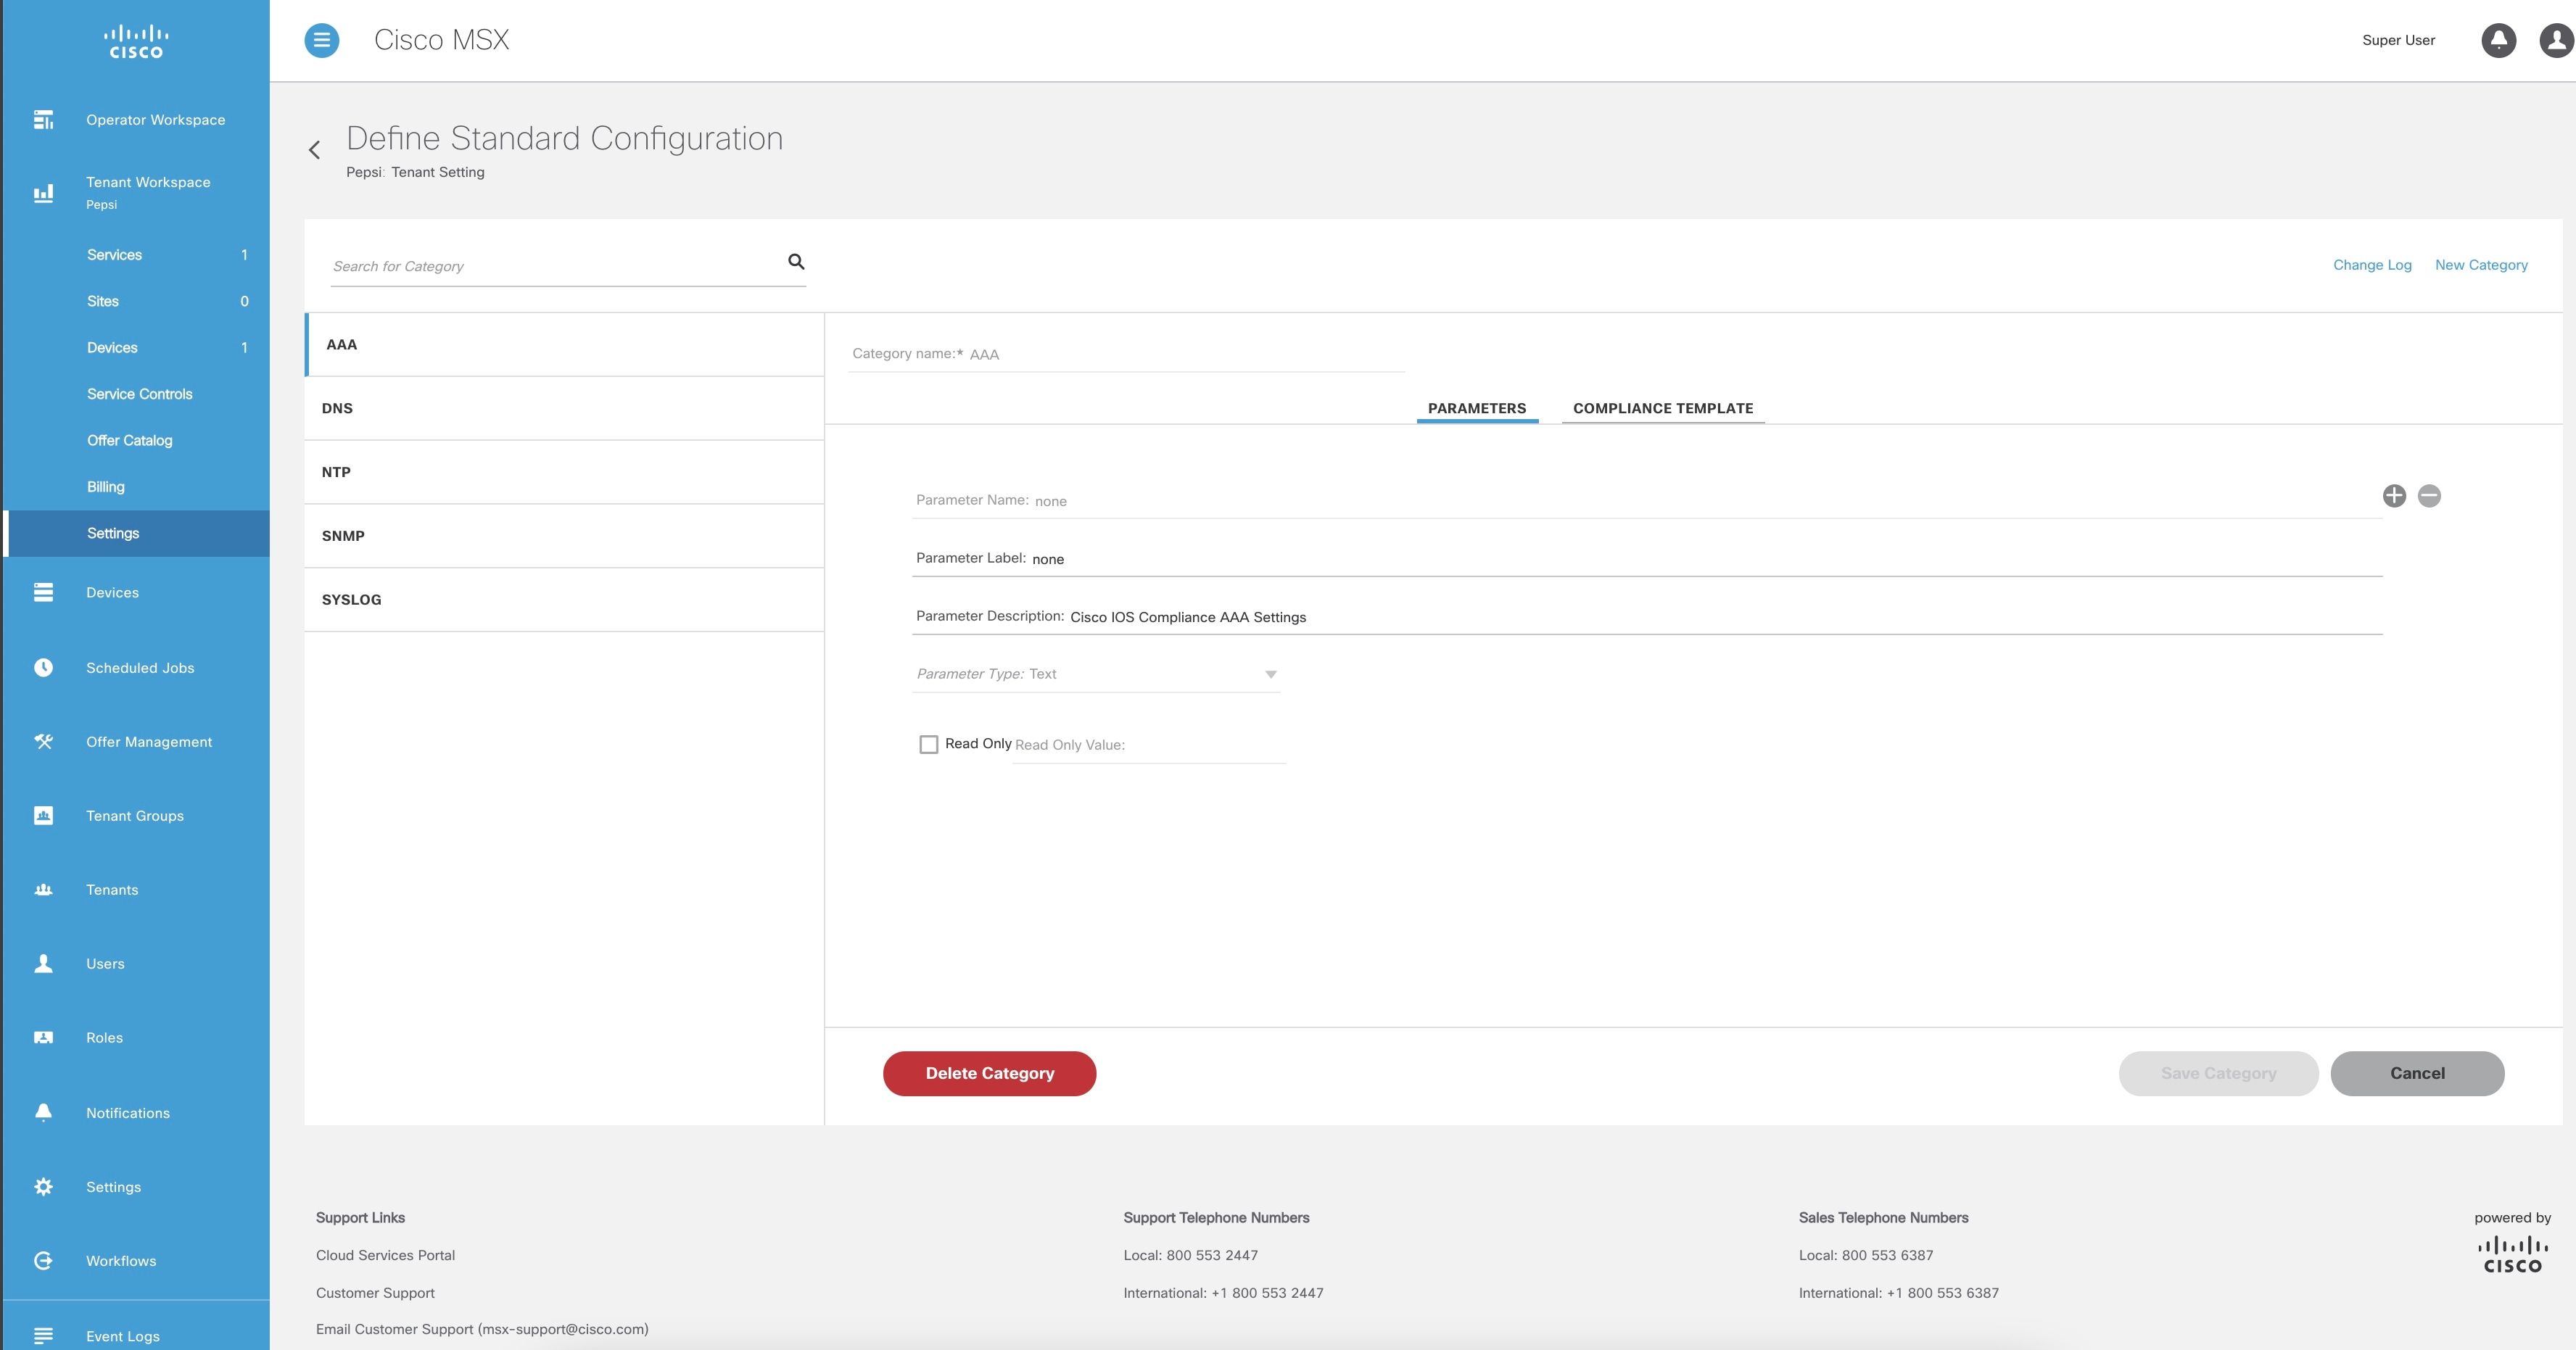Click the Event Logs list icon
This screenshot has width=2576, height=1350.
click(43, 1336)
